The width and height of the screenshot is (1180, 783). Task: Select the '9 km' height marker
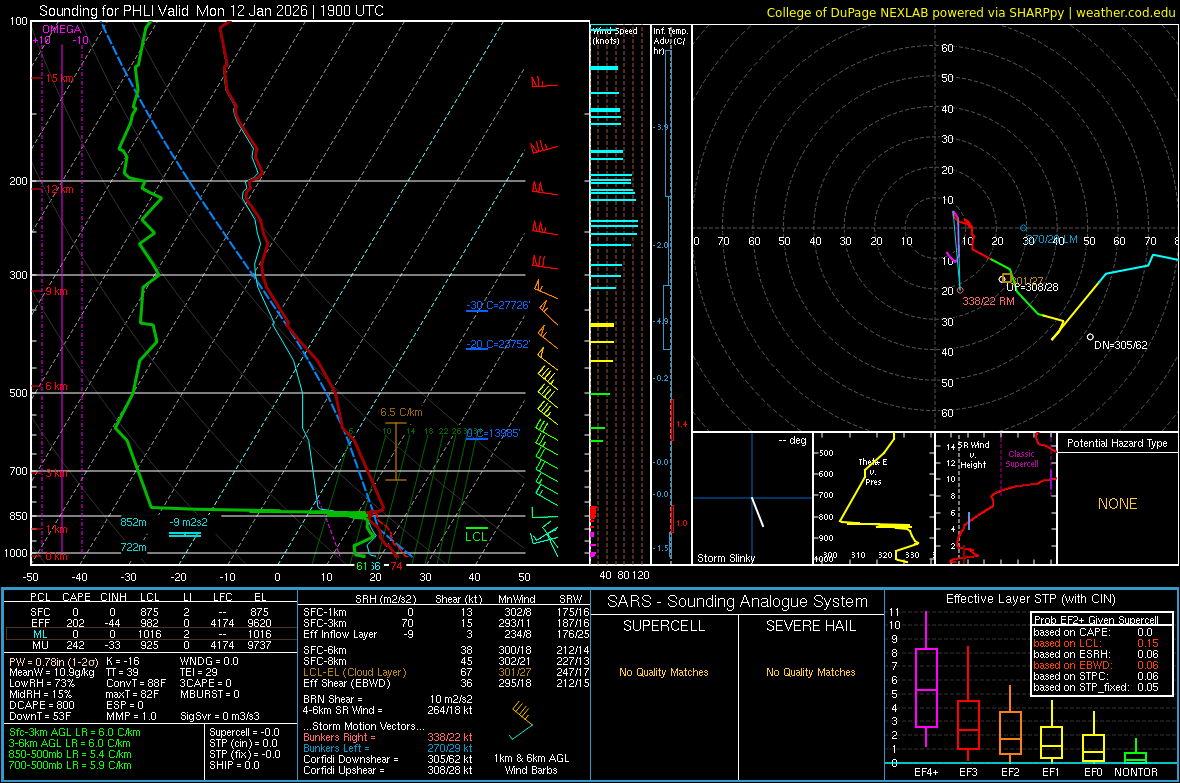coord(56,291)
